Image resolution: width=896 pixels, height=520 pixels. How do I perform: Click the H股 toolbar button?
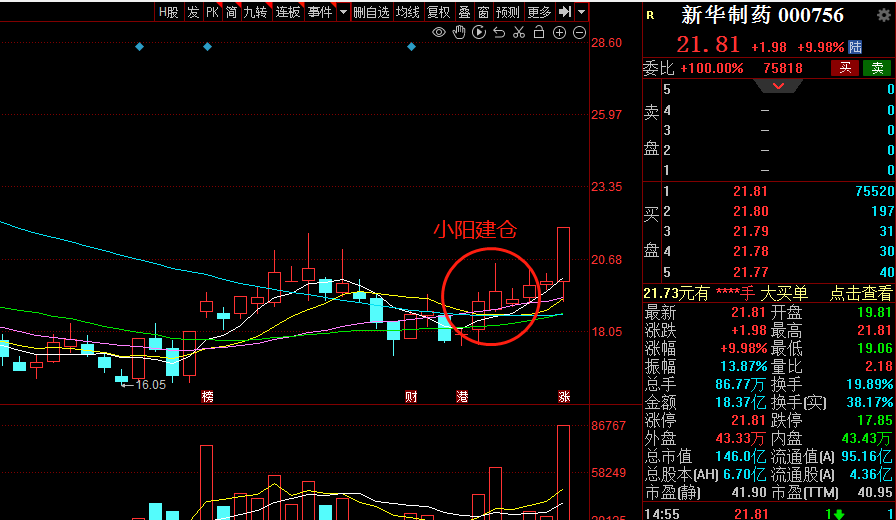click(169, 12)
